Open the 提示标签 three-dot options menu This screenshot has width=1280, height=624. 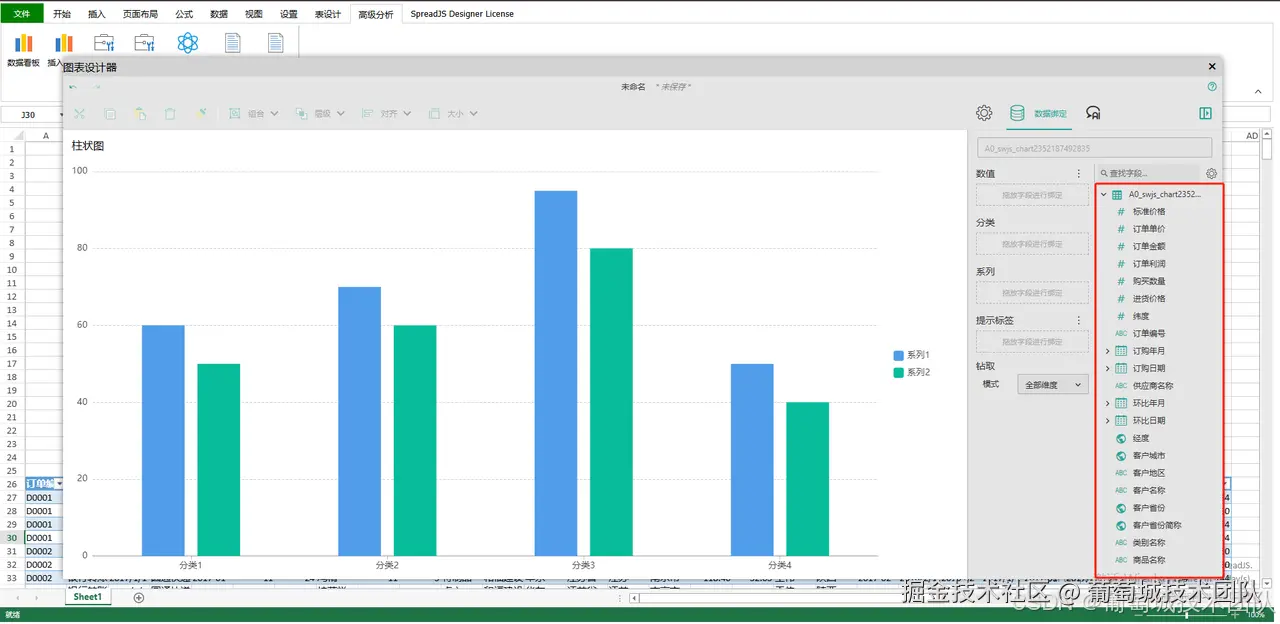(x=1078, y=321)
